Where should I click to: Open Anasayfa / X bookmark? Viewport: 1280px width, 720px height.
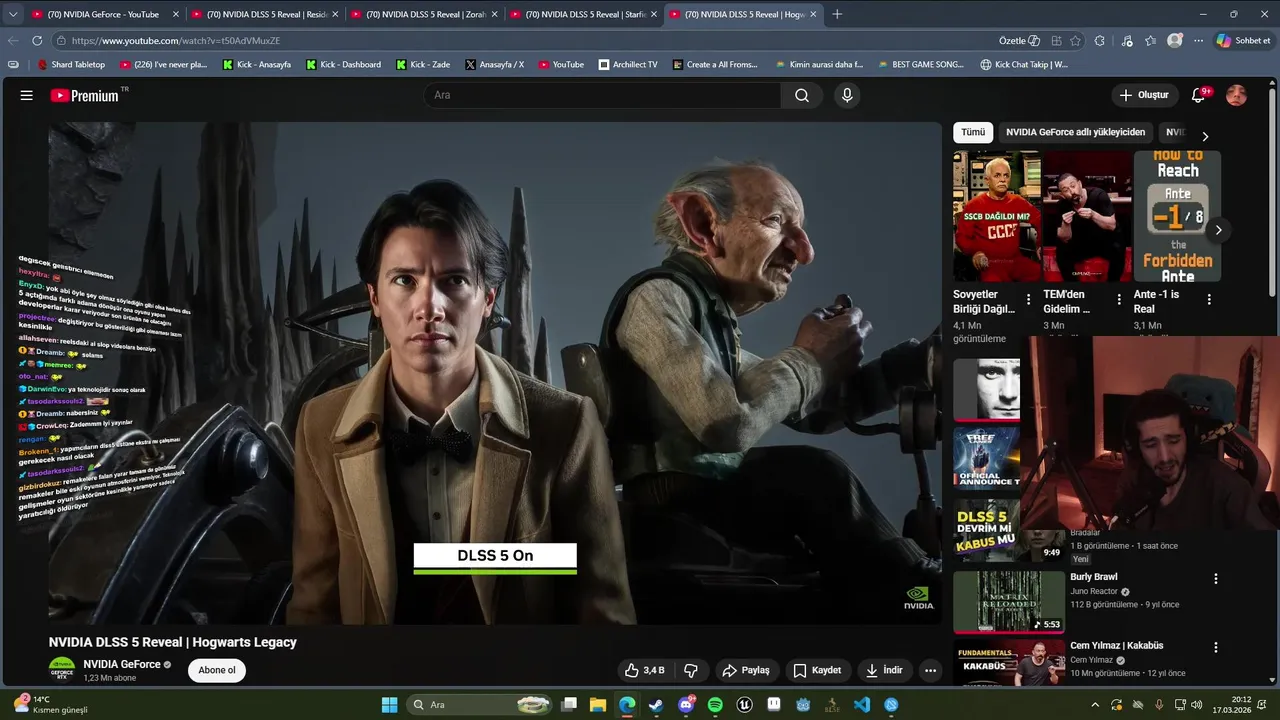[494, 64]
